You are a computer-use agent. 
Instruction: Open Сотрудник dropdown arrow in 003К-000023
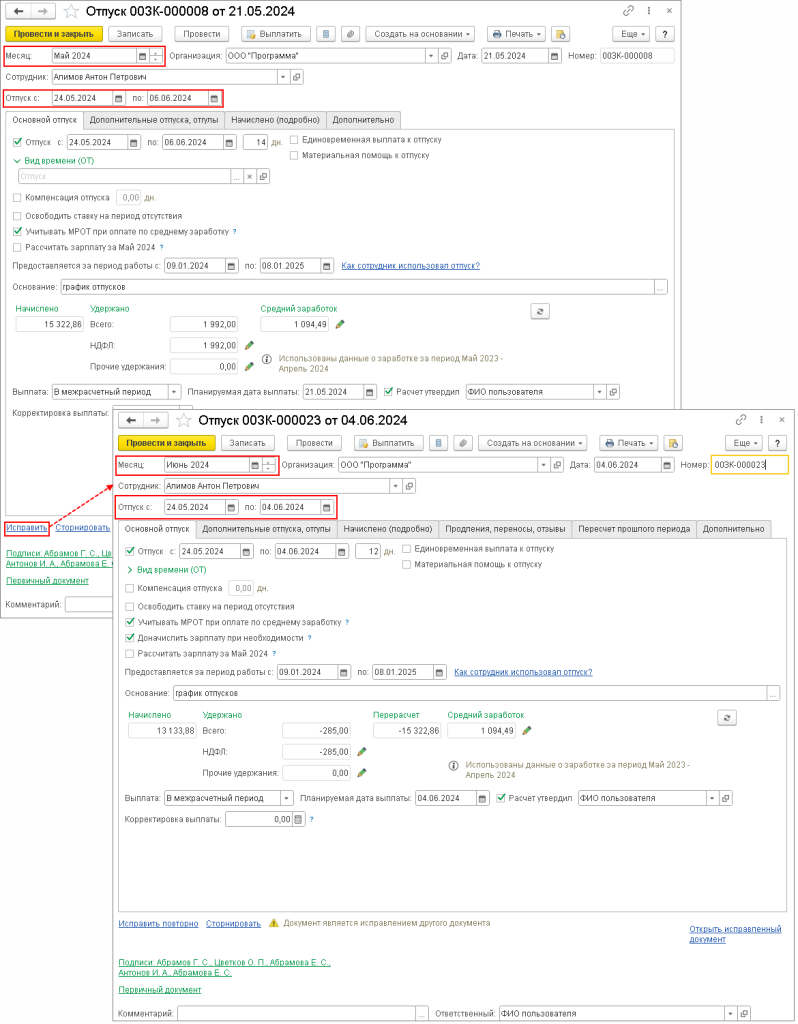pos(395,487)
